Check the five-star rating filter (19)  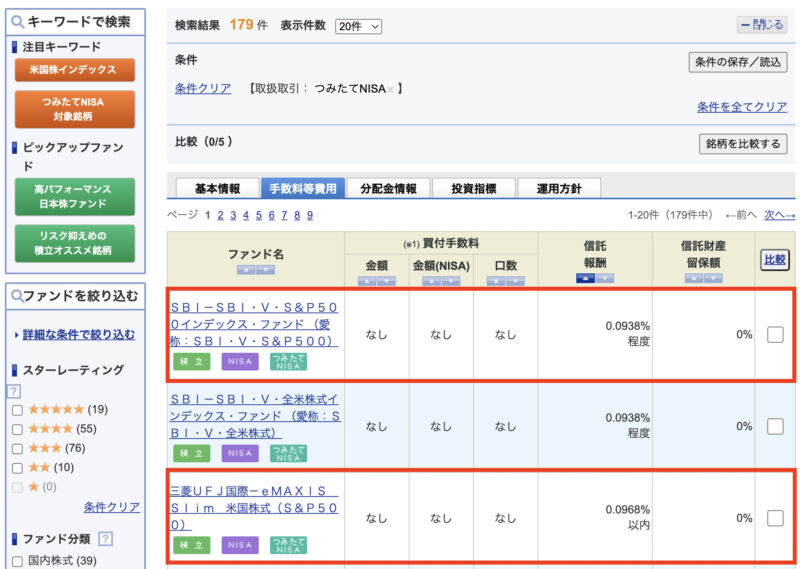(x=17, y=410)
